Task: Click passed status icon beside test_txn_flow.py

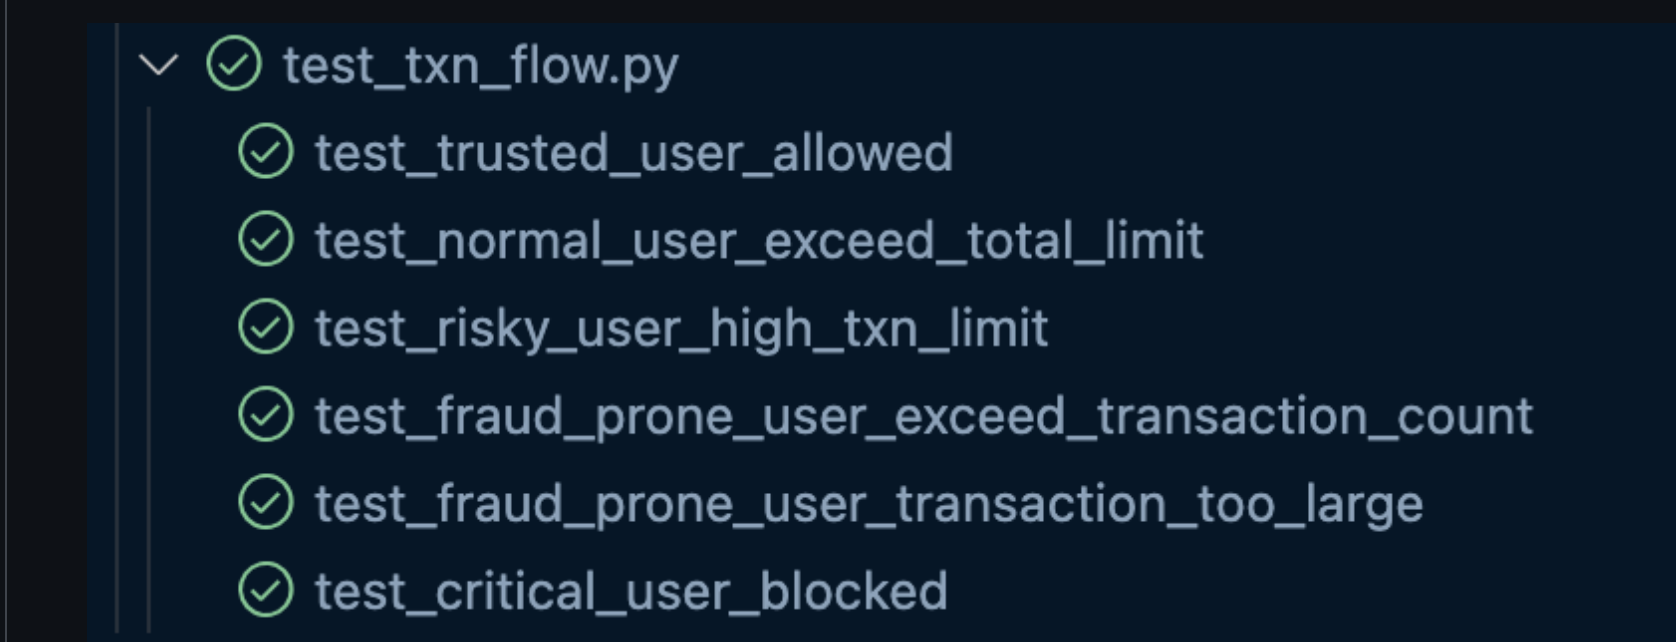Action: pyautogui.click(x=233, y=64)
